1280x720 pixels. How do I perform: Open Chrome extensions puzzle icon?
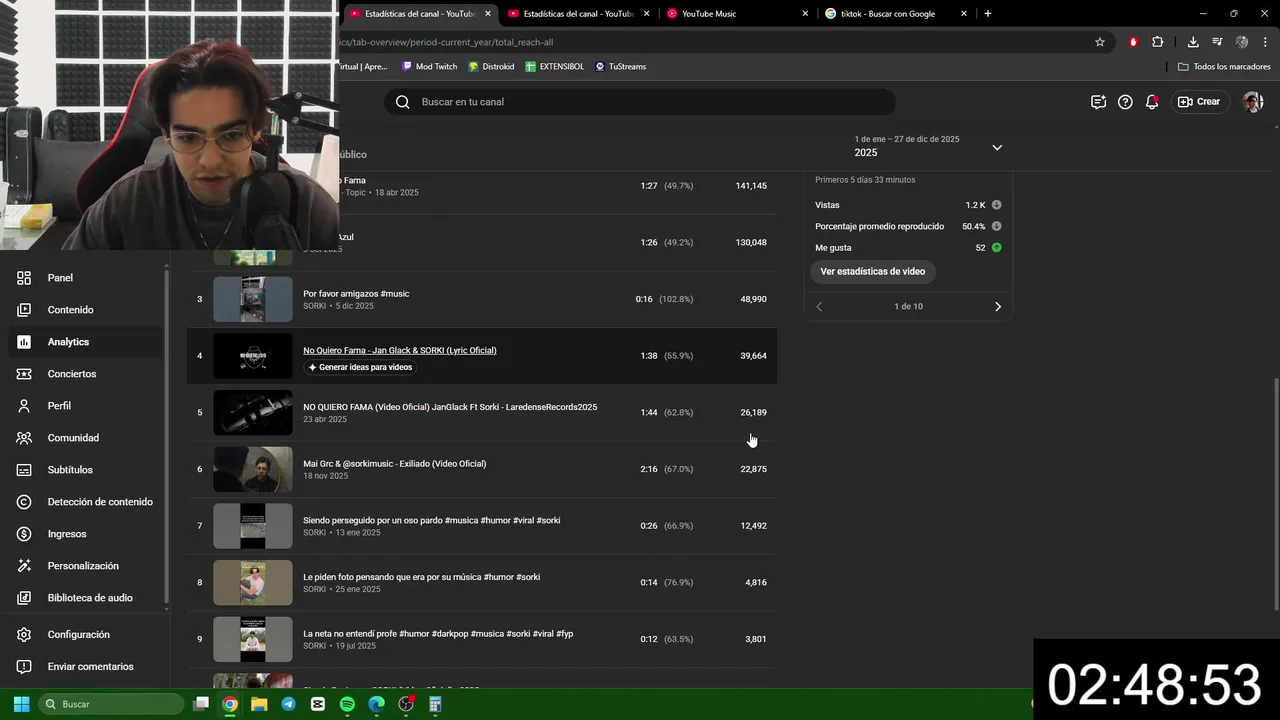coord(1158,42)
